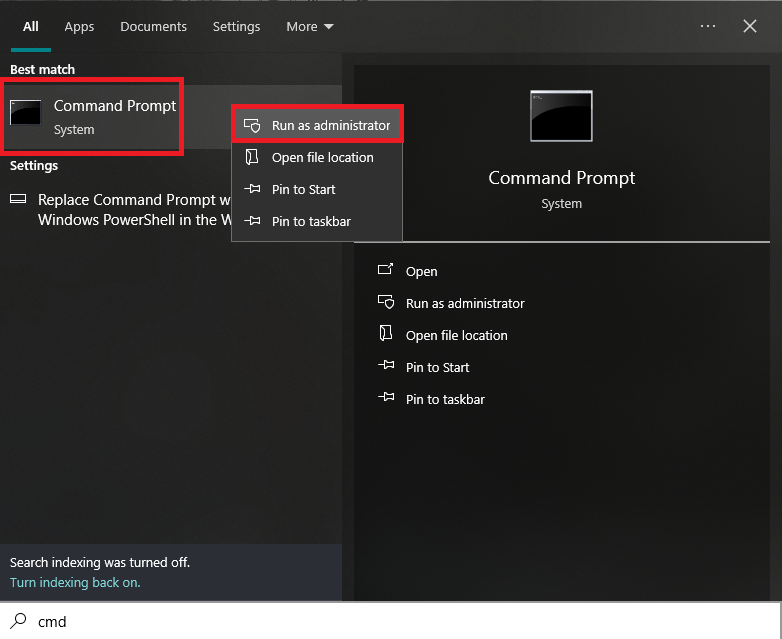Open the three-dots options menu
The image size is (782, 639).
pyautogui.click(x=708, y=27)
